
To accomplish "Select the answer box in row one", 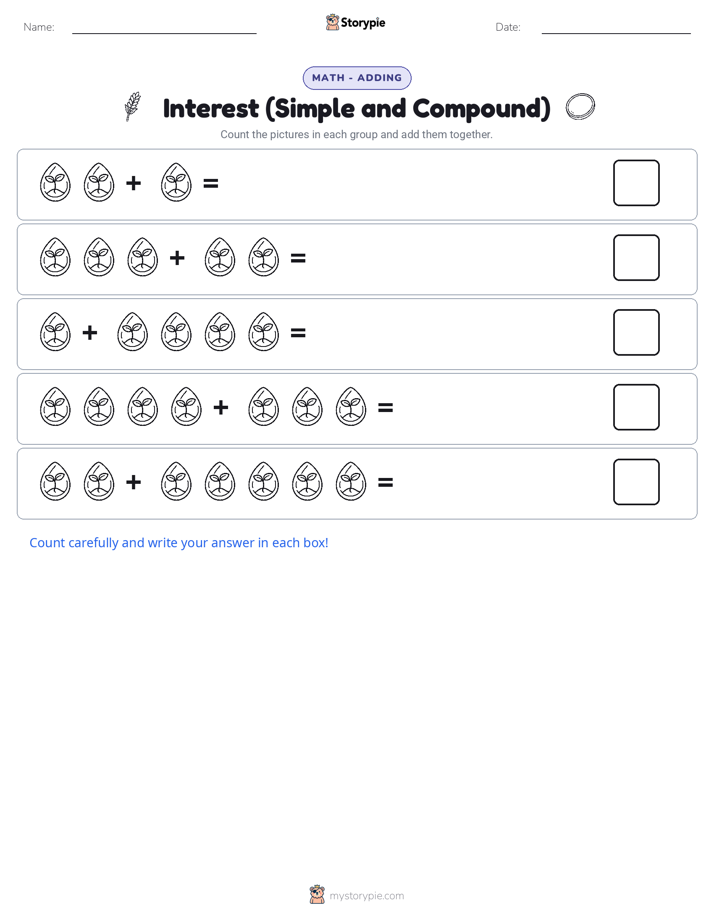I will coord(636,183).
